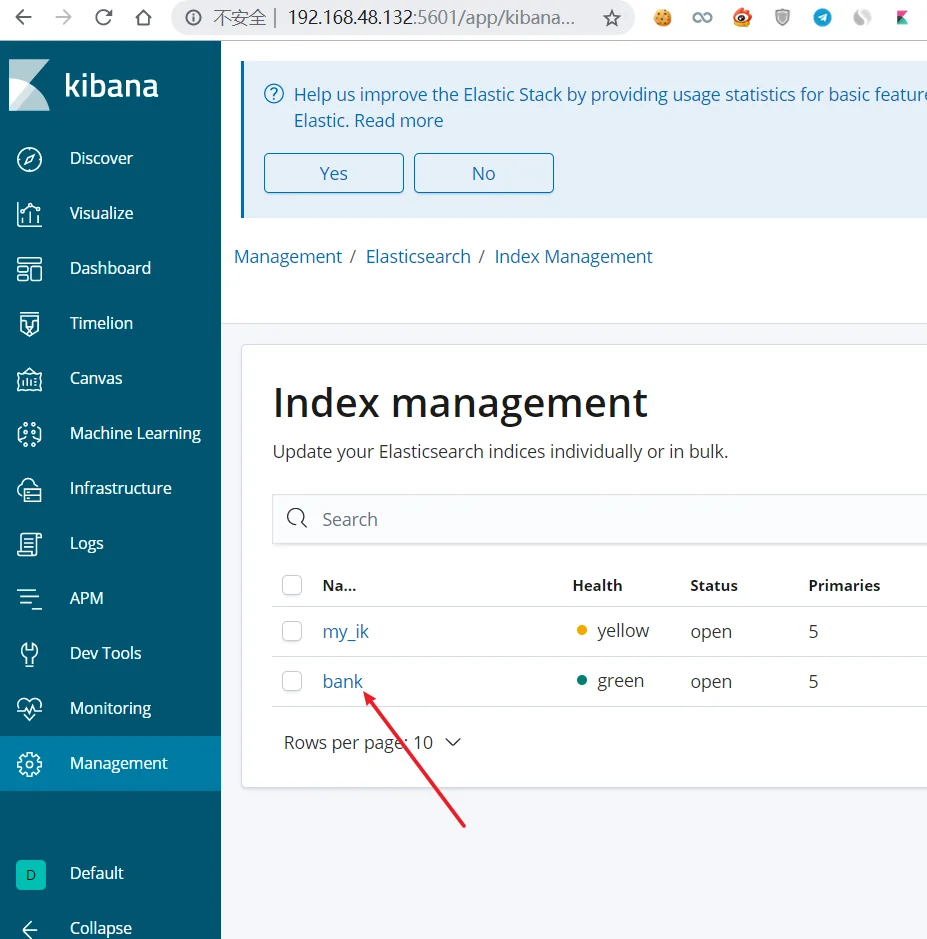Click the cookie extension icon
The width and height of the screenshot is (927, 939).
coord(662,18)
